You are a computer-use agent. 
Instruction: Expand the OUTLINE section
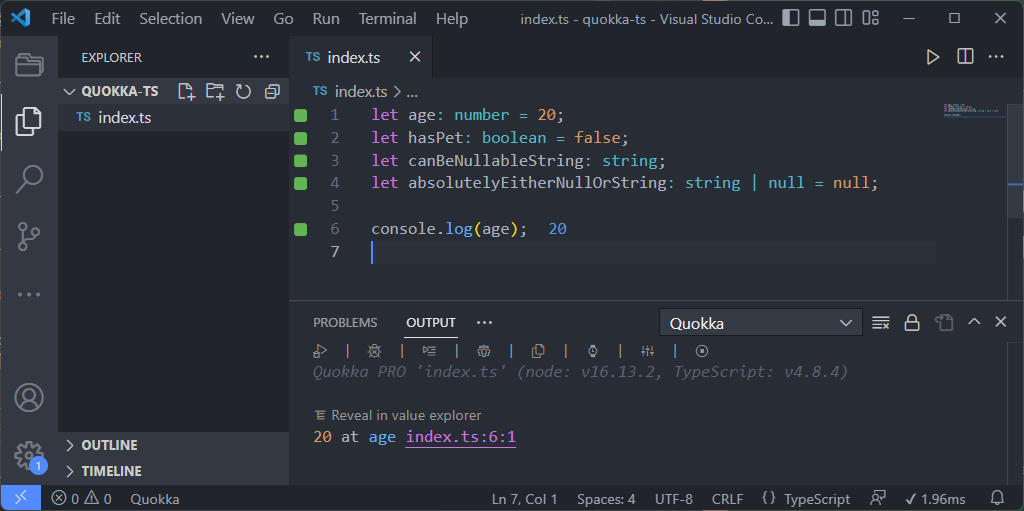[109, 445]
